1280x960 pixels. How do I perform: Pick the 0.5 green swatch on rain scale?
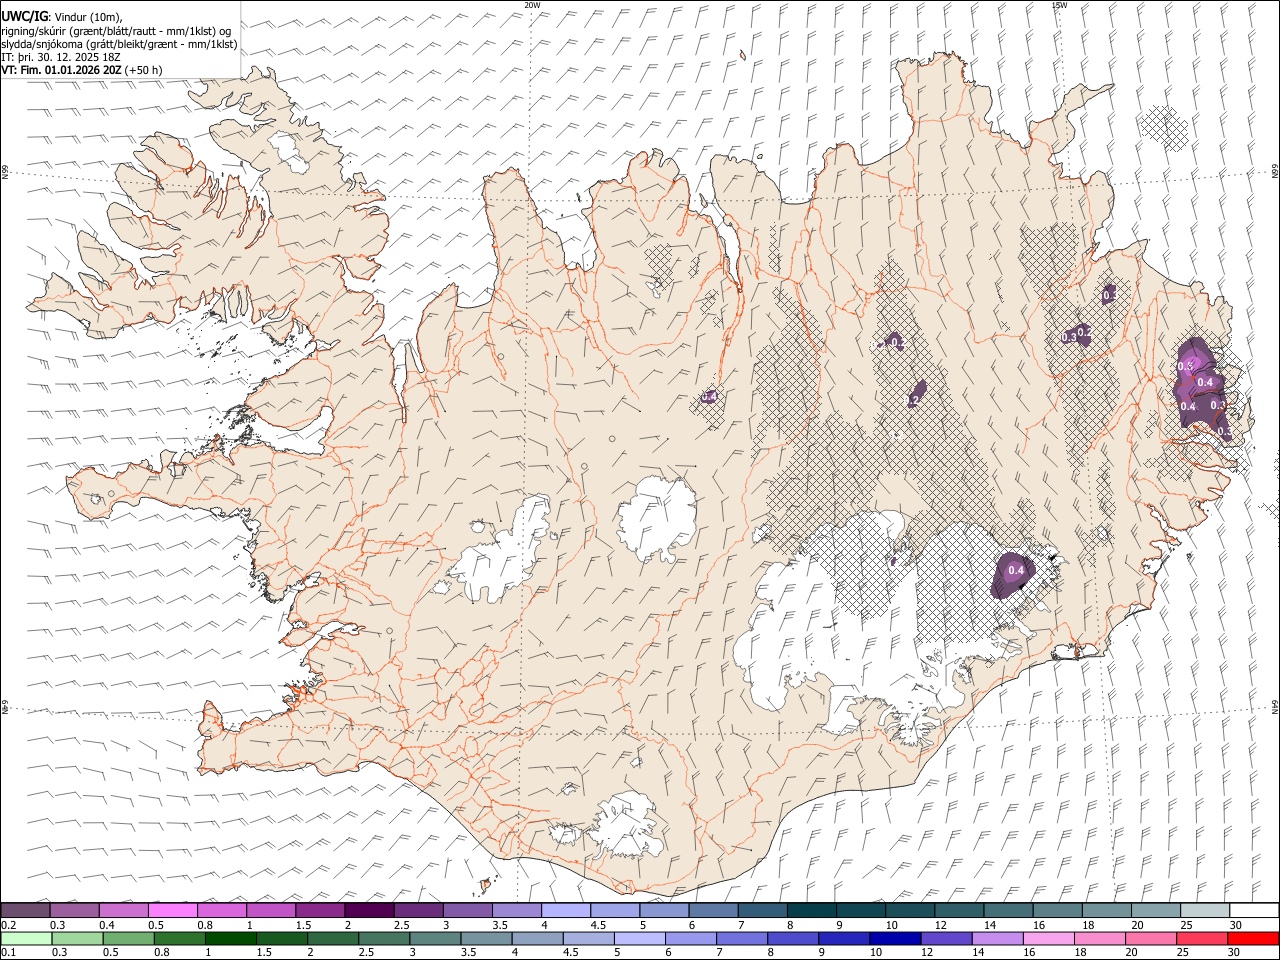(128, 939)
